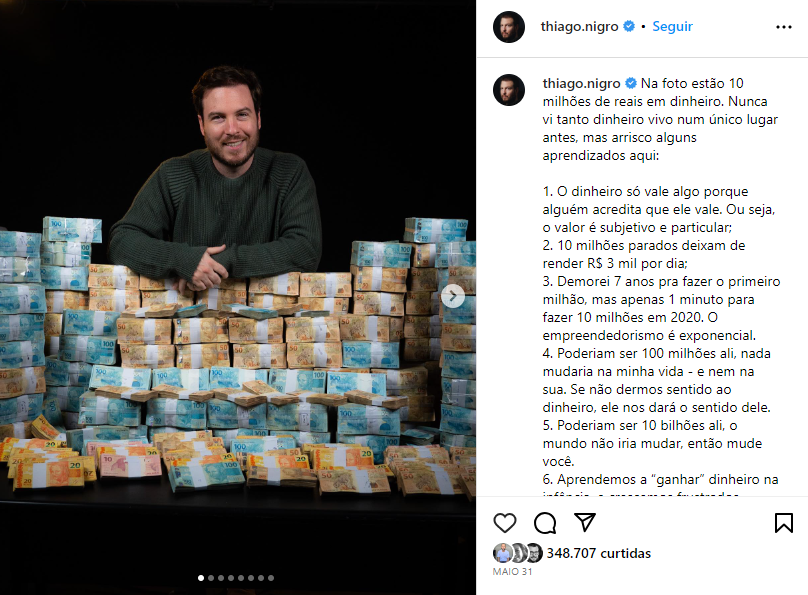The image size is (808, 595).
Task: Advance to next photo with arrow
Action: coord(453,296)
